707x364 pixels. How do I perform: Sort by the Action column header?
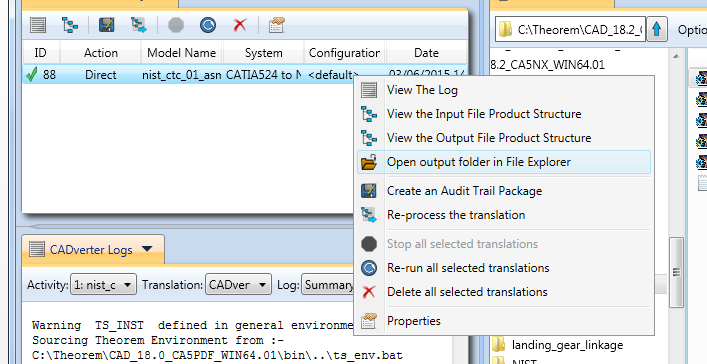101,53
